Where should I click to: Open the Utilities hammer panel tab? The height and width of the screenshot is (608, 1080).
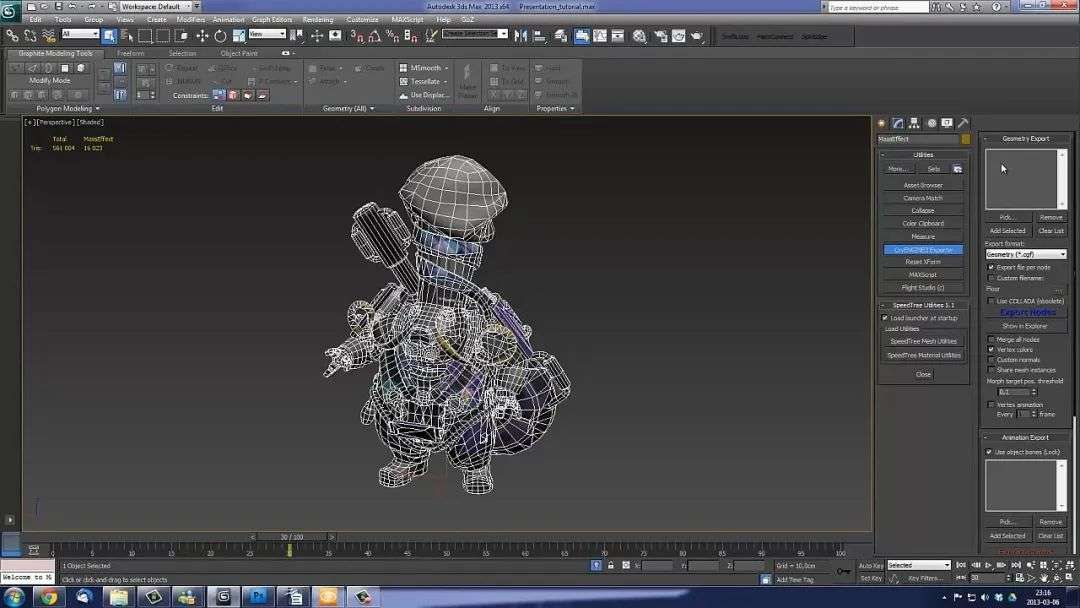964,123
